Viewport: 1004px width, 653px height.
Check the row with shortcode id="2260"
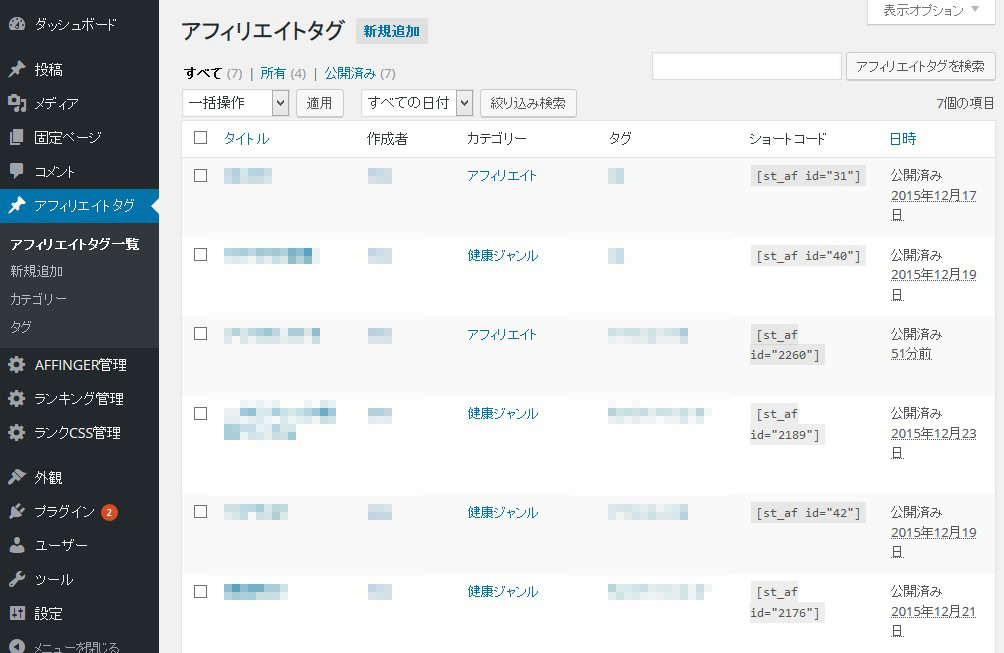200,334
